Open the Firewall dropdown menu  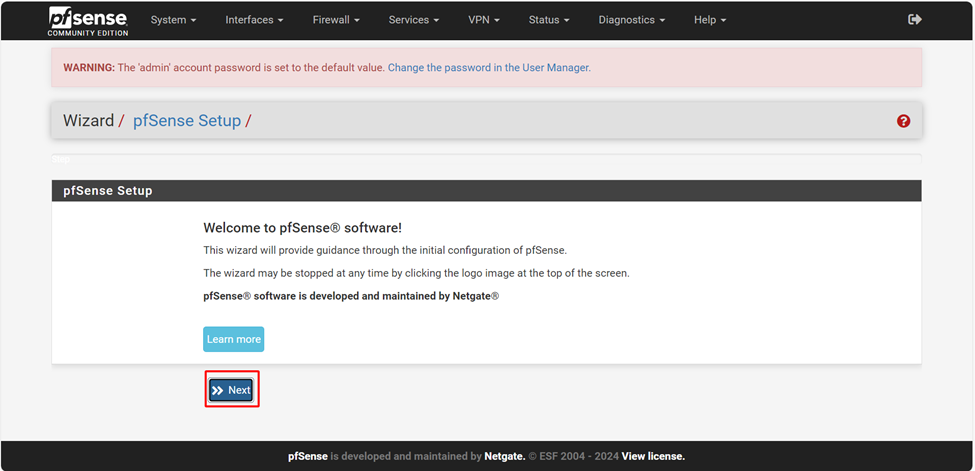coord(336,20)
